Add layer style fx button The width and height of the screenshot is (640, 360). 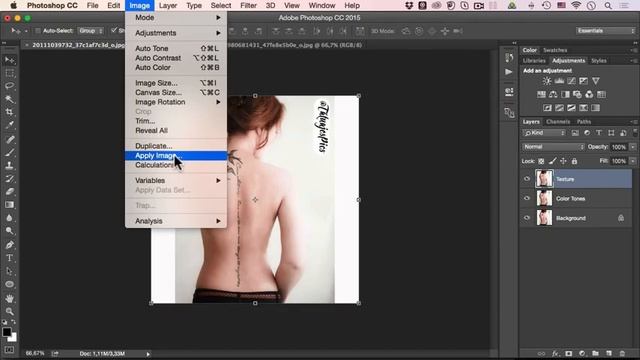pos(555,353)
